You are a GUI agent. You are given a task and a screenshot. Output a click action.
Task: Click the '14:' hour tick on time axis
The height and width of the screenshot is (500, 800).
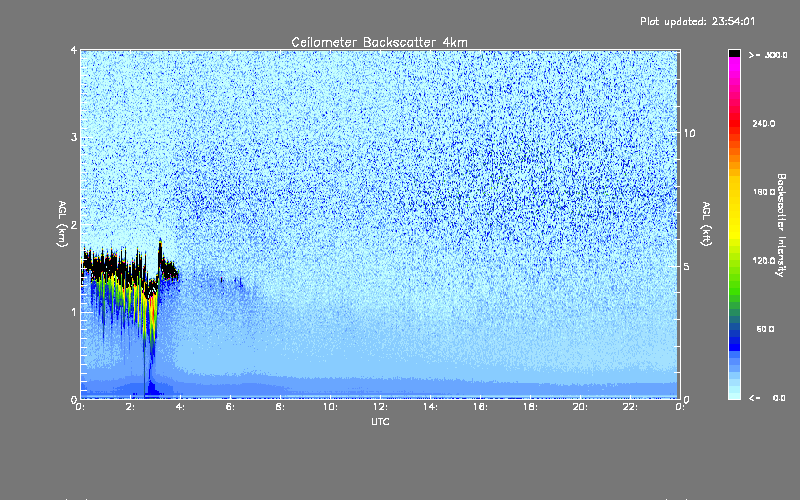tap(430, 407)
